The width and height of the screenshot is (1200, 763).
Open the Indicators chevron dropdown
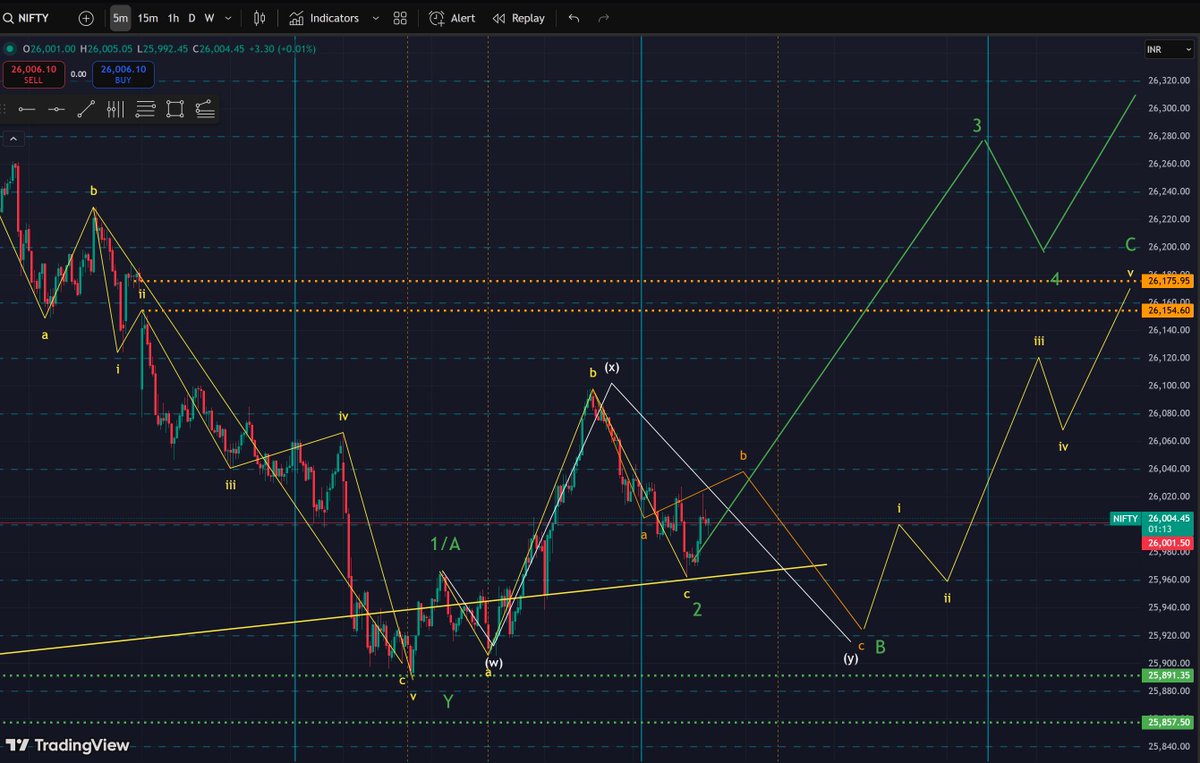[375, 18]
